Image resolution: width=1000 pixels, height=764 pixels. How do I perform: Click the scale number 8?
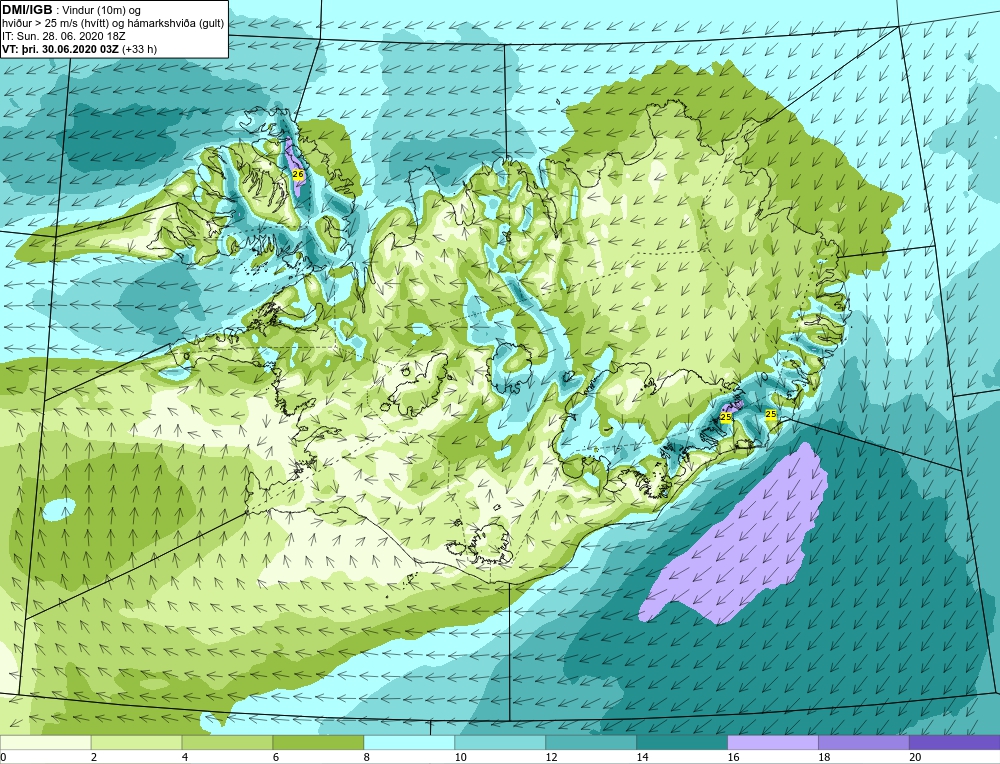tap(367, 757)
